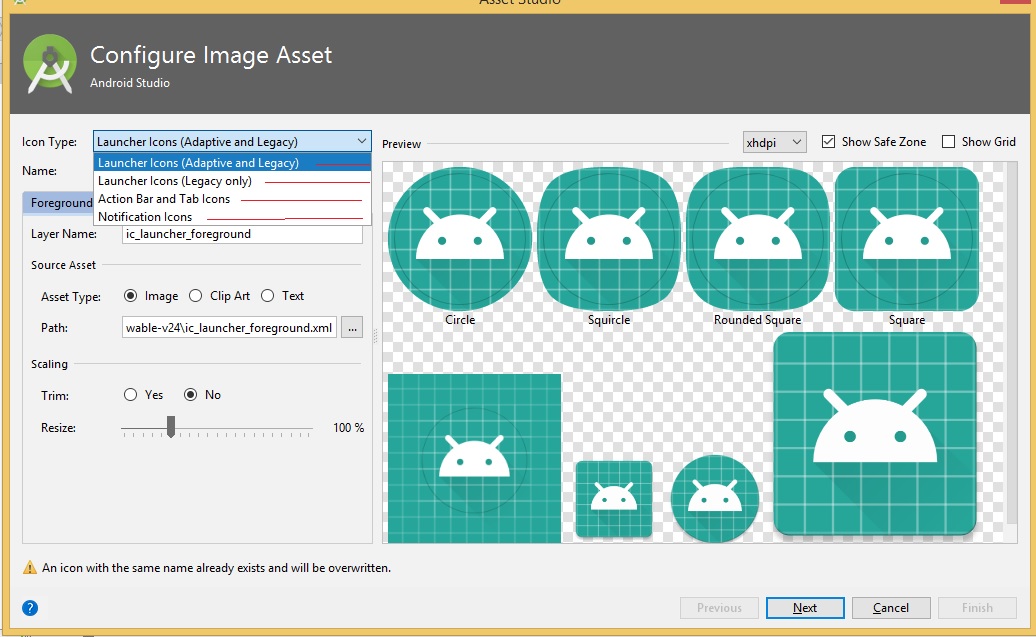Open the xhdpi density dropdown
Image resolution: width=1036 pixels, height=637 pixels.
[x=774, y=142]
